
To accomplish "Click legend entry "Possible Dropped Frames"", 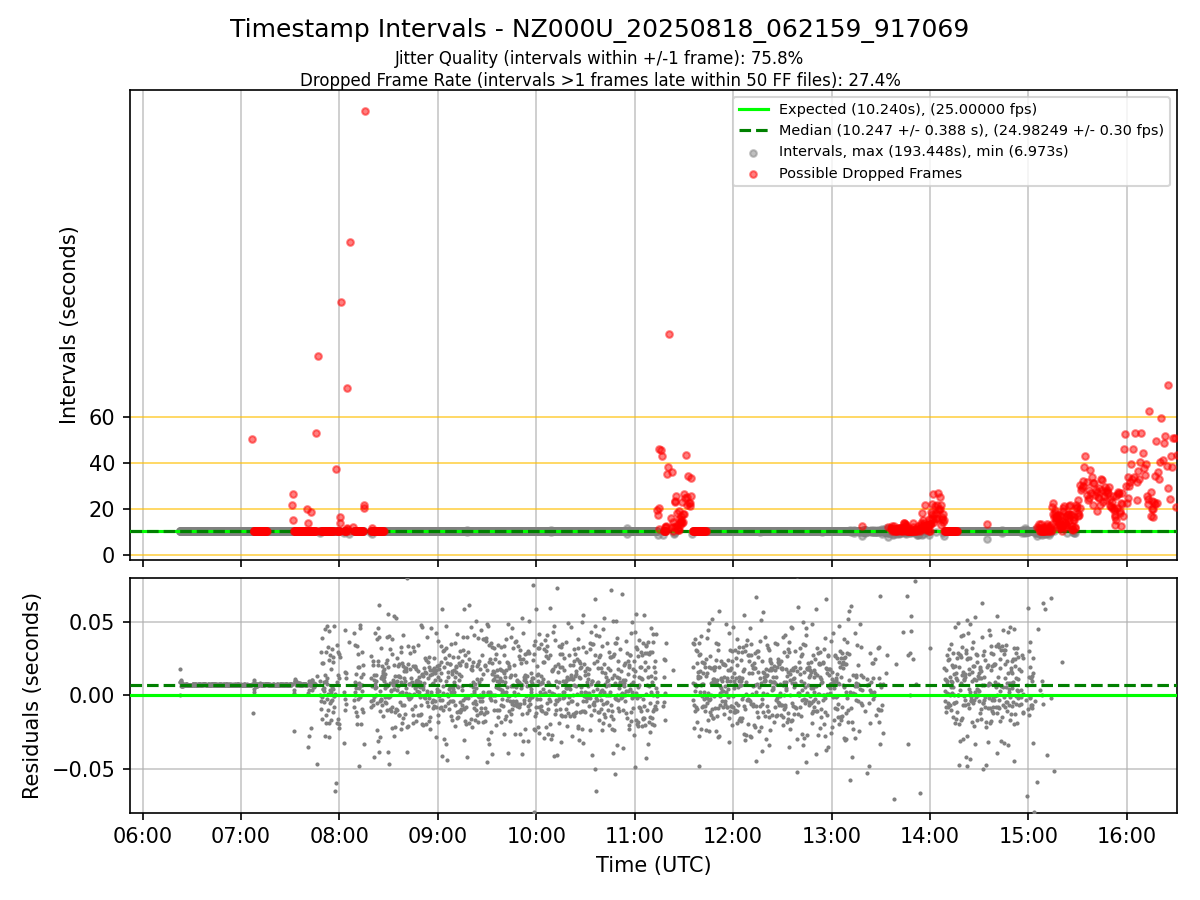I will 870,173.
